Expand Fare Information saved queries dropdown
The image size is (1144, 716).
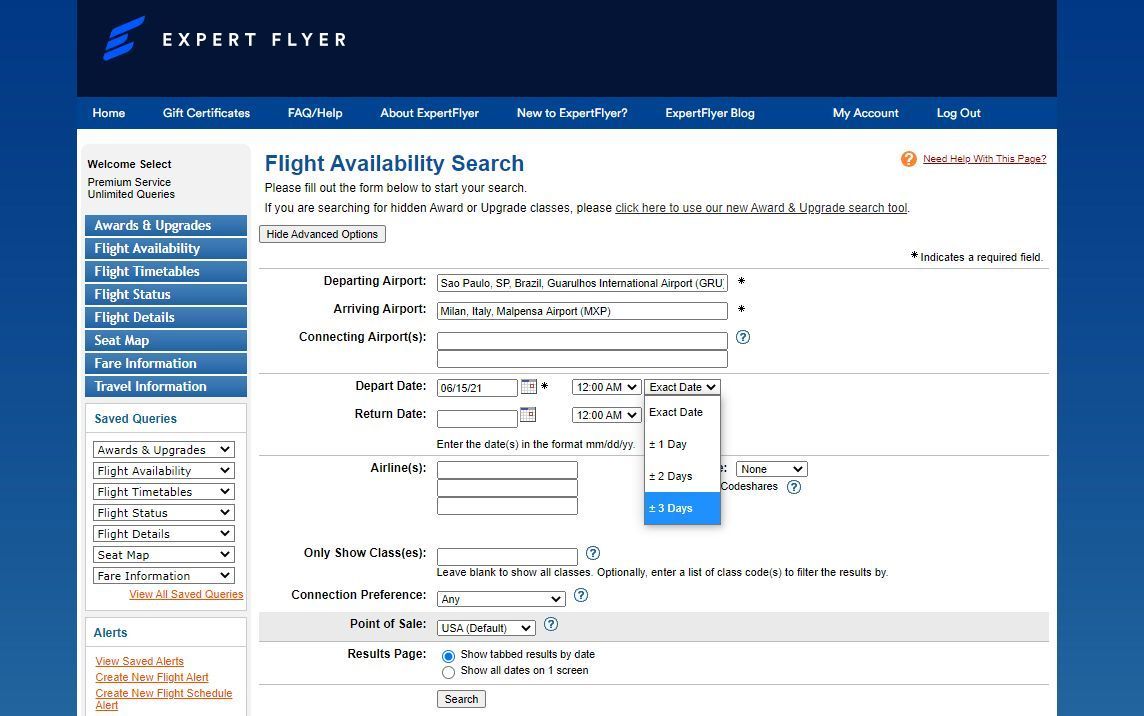pyautogui.click(x=163, y=576)
